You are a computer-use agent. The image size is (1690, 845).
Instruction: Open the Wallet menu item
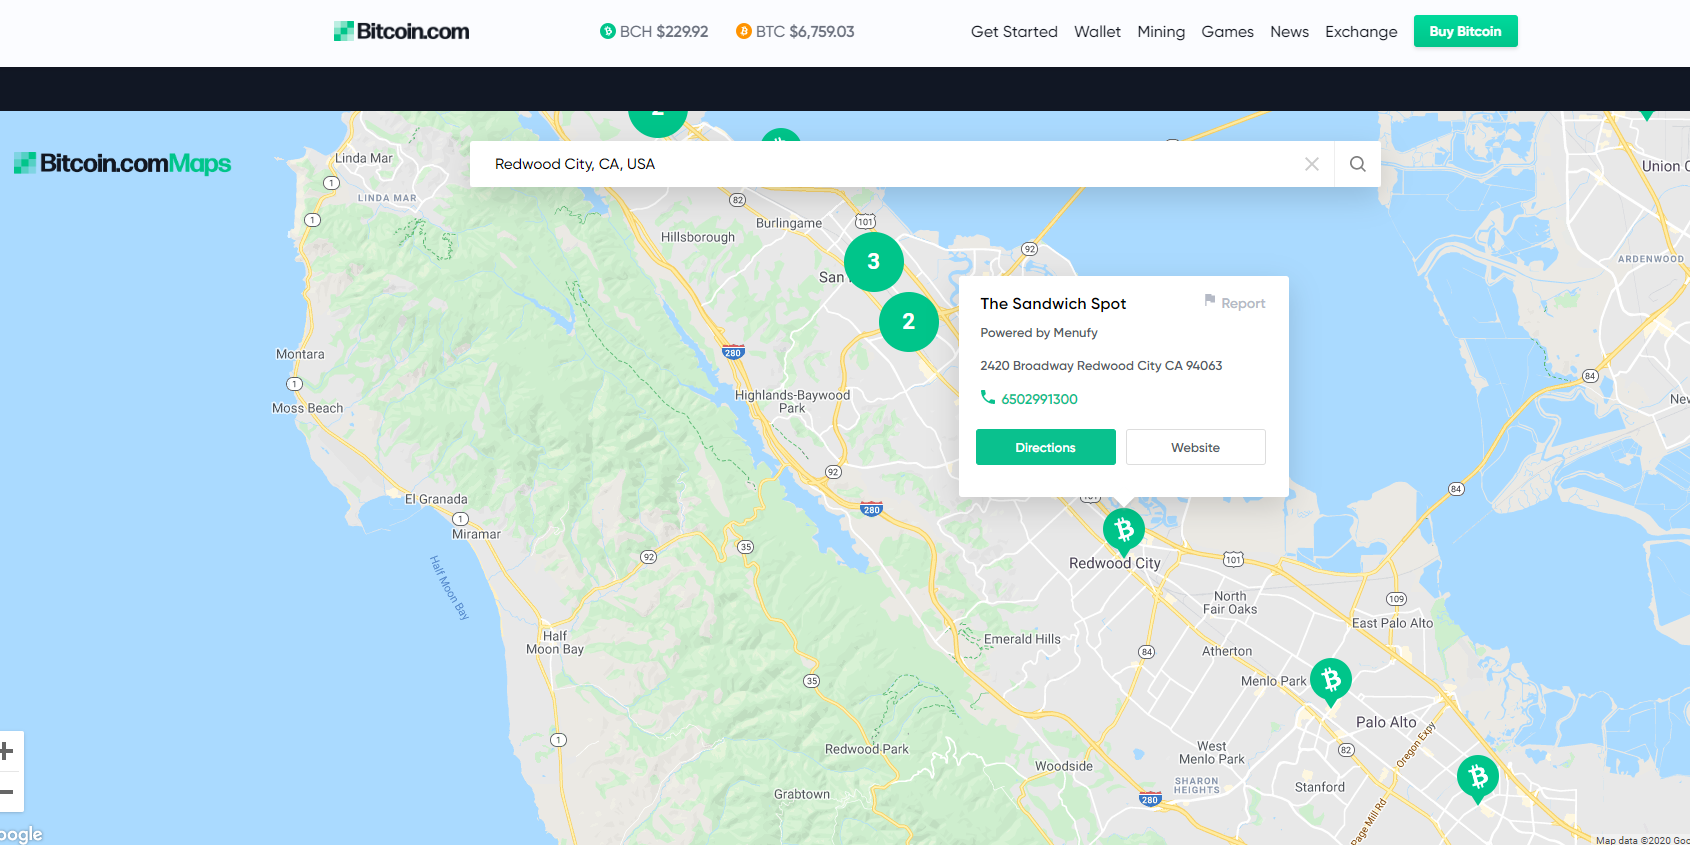click(x=1097, y=32)
